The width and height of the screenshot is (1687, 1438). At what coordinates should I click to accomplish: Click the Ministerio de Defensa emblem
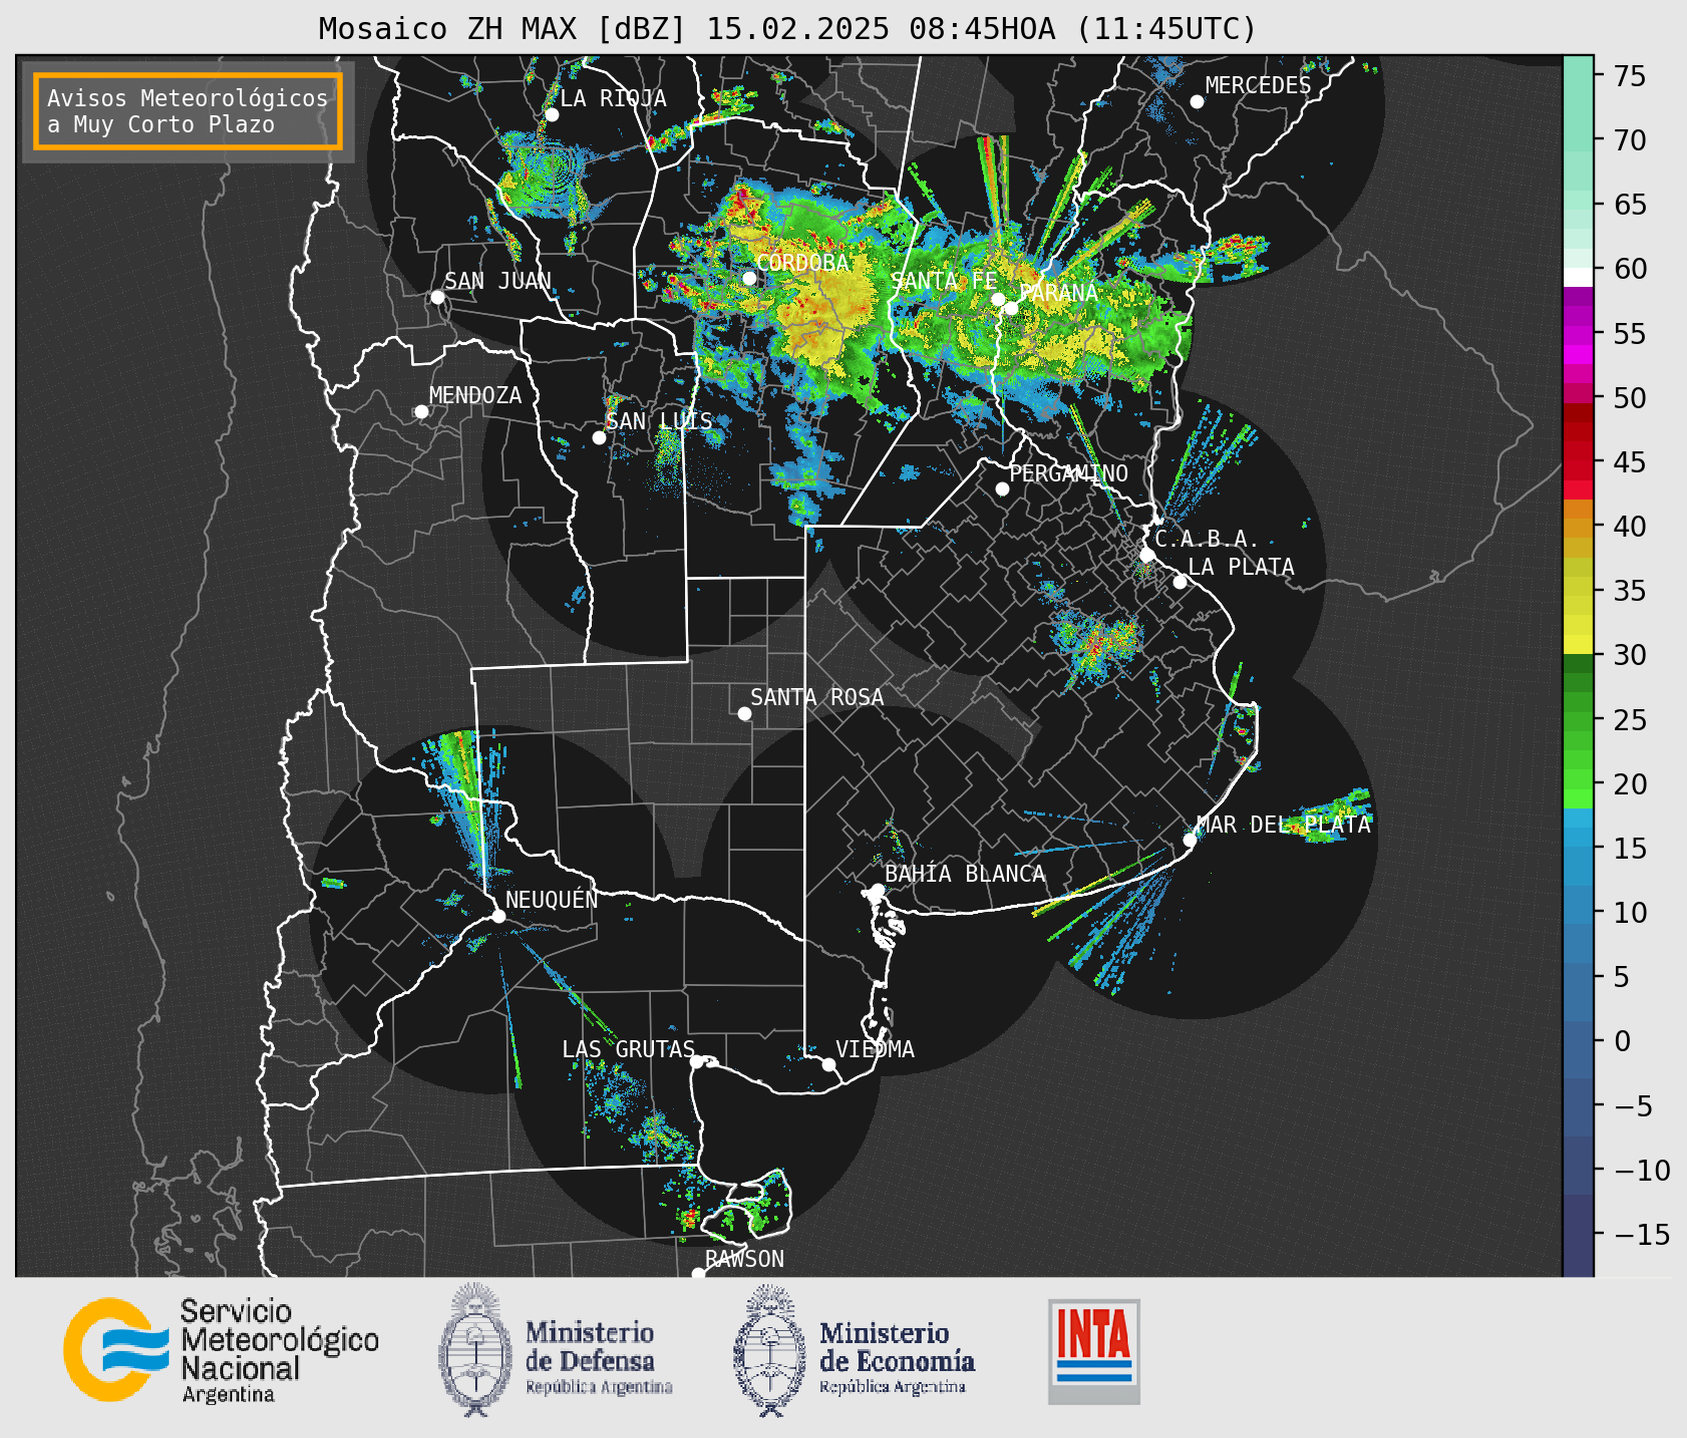(x=474, y=1350)
